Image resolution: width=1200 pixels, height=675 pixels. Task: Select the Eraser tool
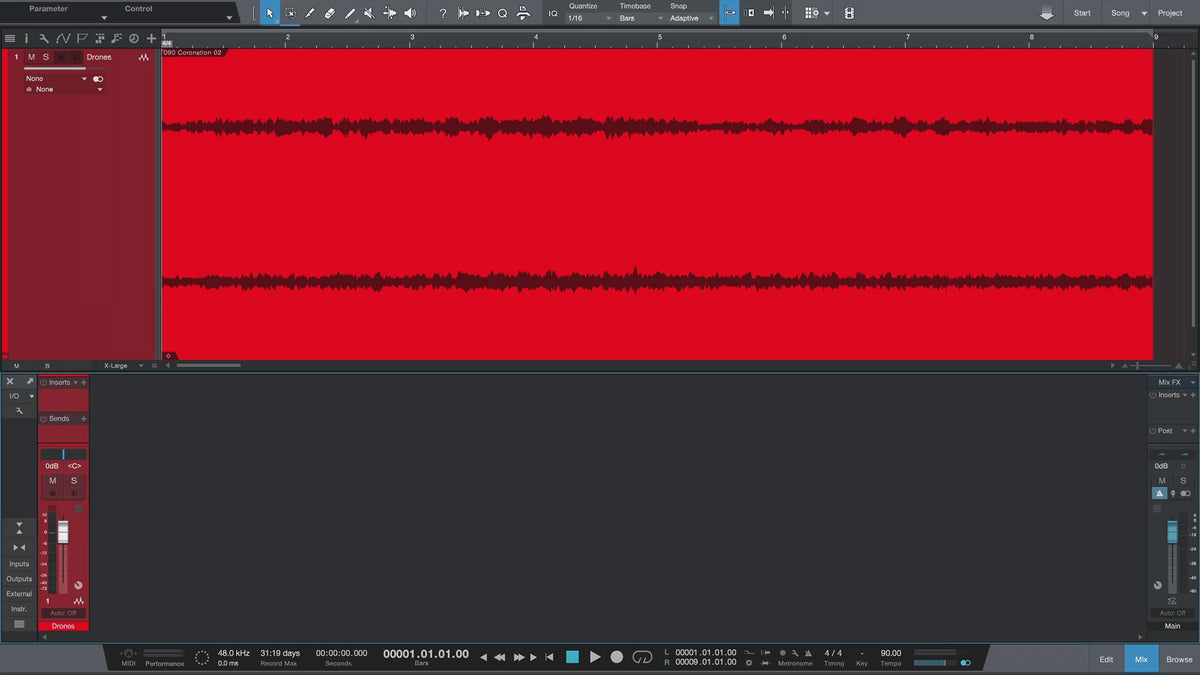coord(329,13)
